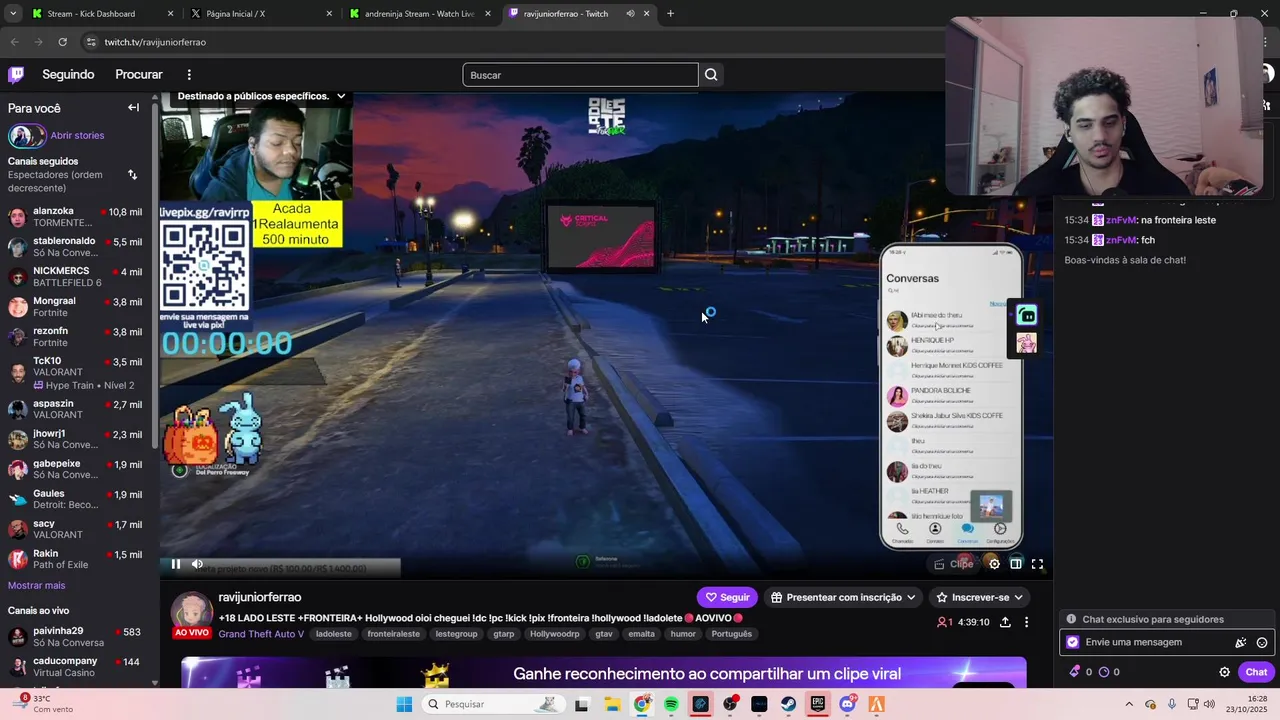Open Discord from the taskbar
This screenshot has width=1280, height=720.
tap(848, 704)
